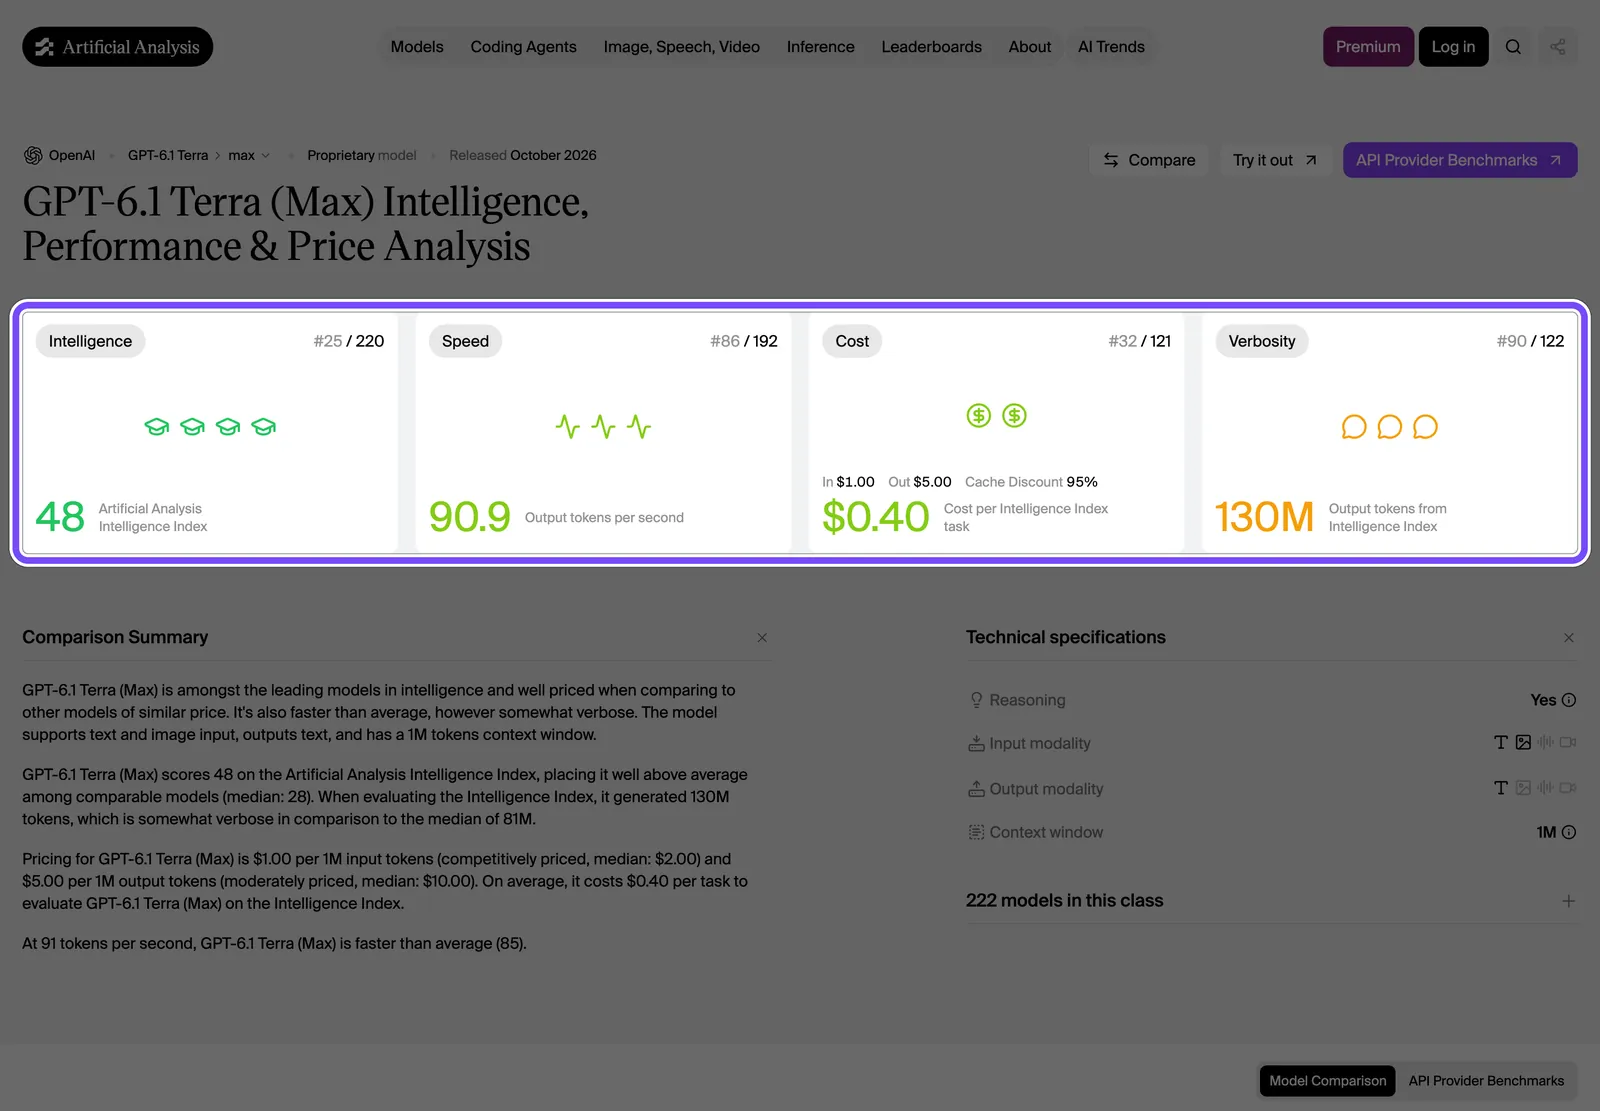Click the Compare button
The image size is (1600, 1111).
1149,160
